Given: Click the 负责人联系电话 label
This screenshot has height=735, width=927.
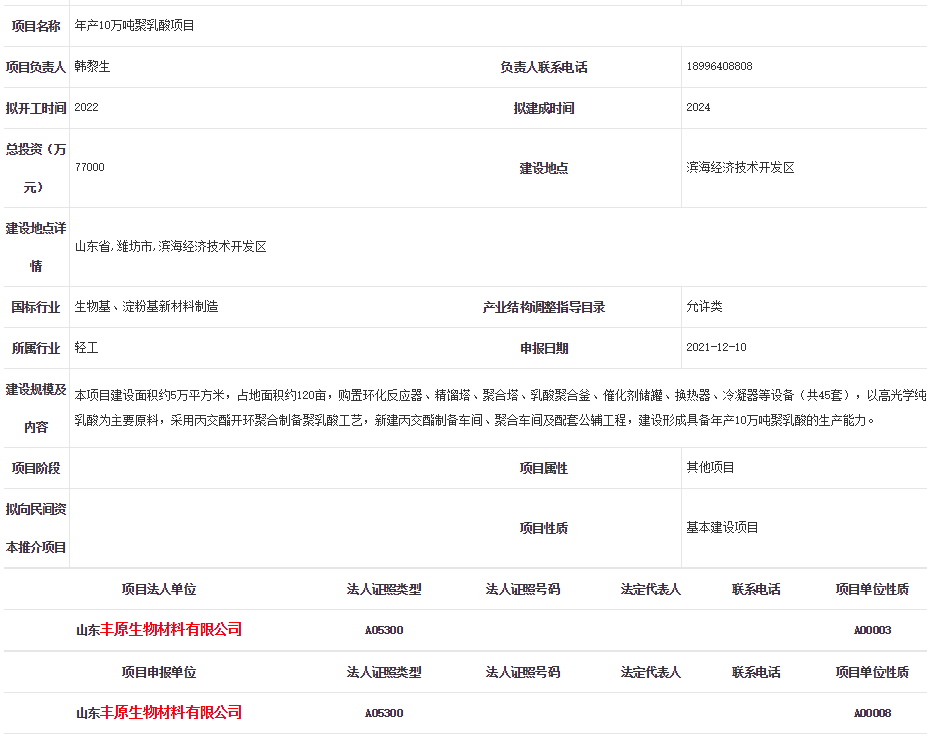Looking at the screenshot, I should coord(544,67).
